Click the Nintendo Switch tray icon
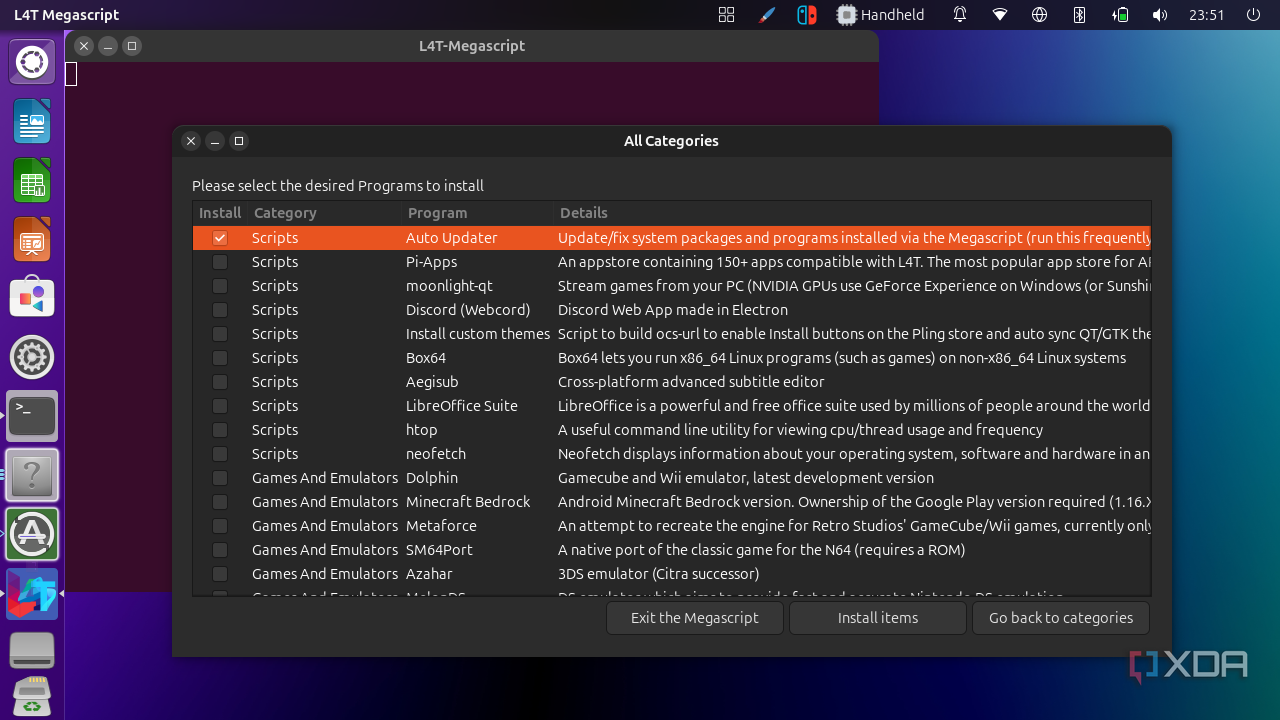 pos(806,15)
